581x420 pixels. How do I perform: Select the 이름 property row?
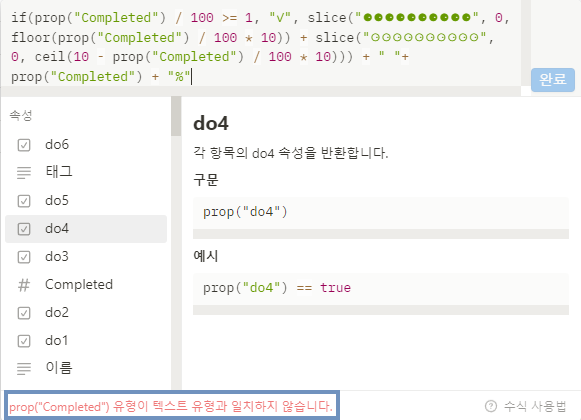click(x=86, y=368)
